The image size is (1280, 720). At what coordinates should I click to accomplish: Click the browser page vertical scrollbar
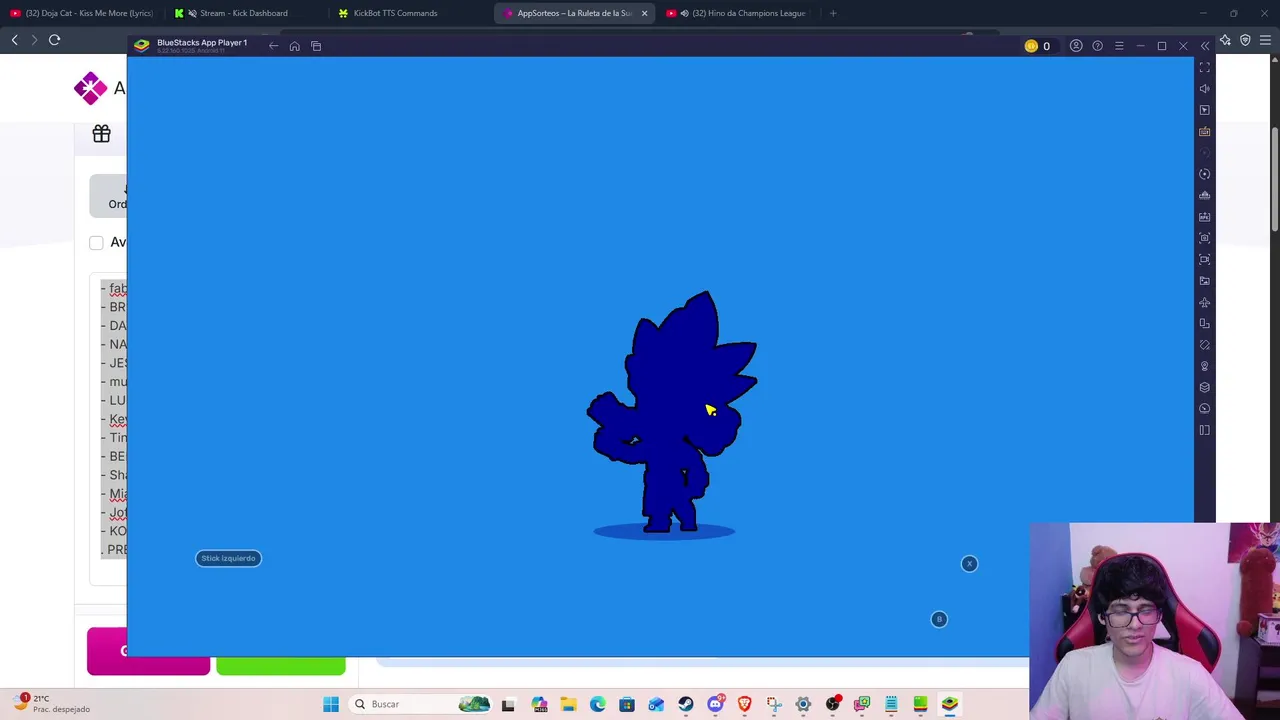coord(1274,180)
